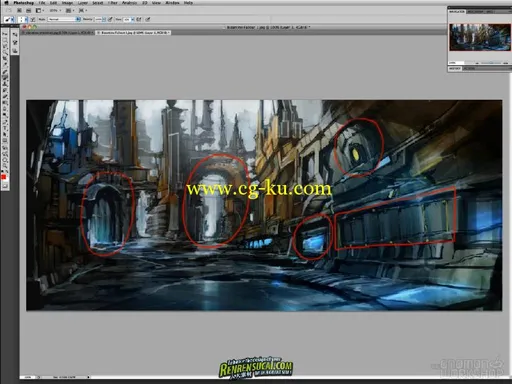Viewport: 512px width, 384px height.
Task: Open the Analysis menu
Action: [x=129, y=3]
